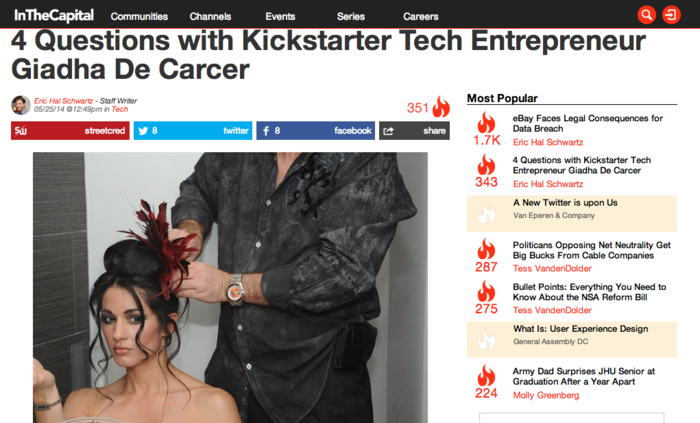Click the login arrow icon
The height and width of the screenshot is (423, 700).
click(x=671, y=15)
